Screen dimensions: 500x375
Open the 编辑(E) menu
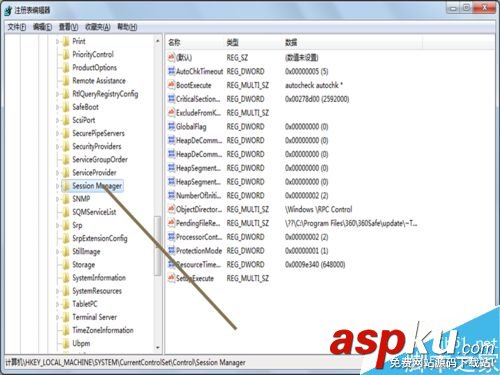pos(42,27)
